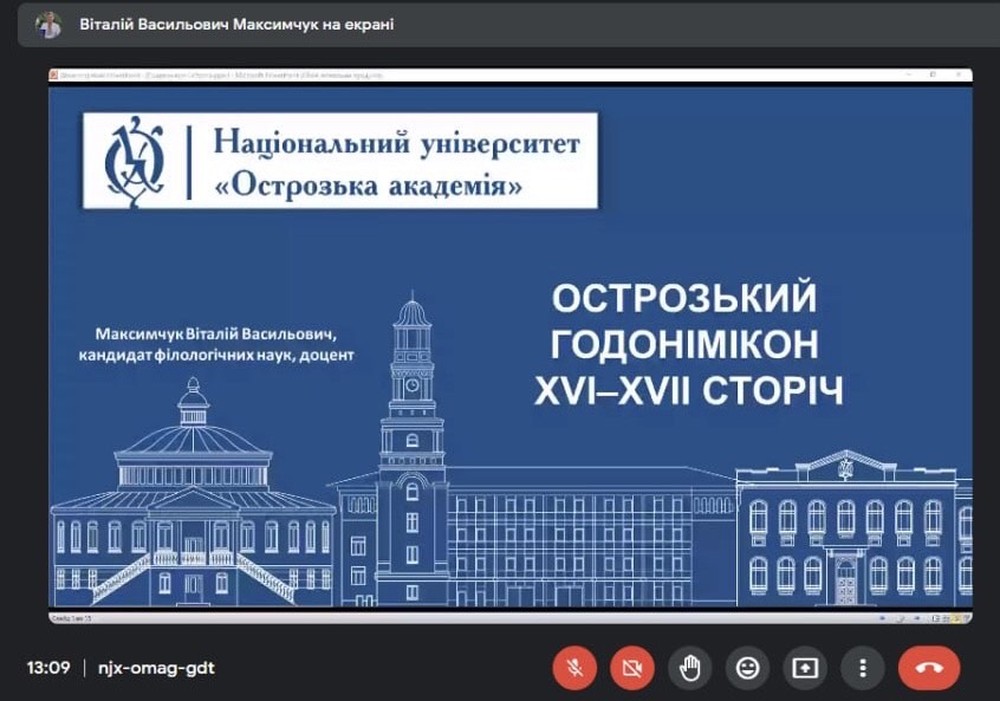Click the Ostroh Academy emblem logo on slide
The image size is (1000, 701).
click(135, 161)
